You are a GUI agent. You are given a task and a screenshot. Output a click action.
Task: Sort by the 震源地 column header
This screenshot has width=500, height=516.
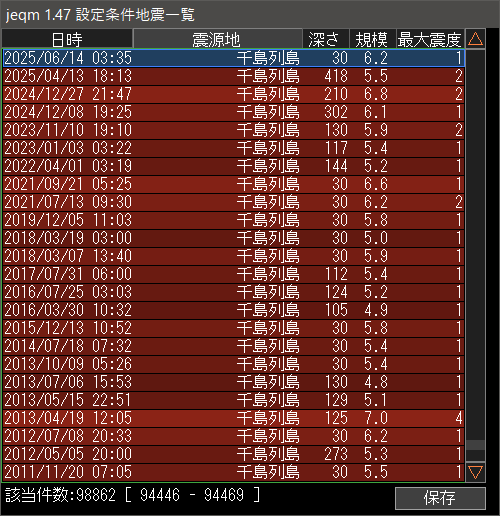click(x=218, y=39)
